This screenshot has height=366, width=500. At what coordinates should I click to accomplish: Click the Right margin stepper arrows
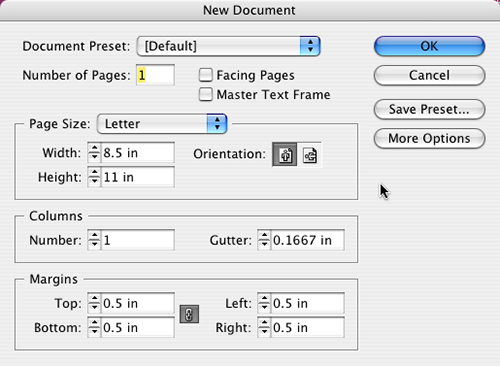(264, 327)
